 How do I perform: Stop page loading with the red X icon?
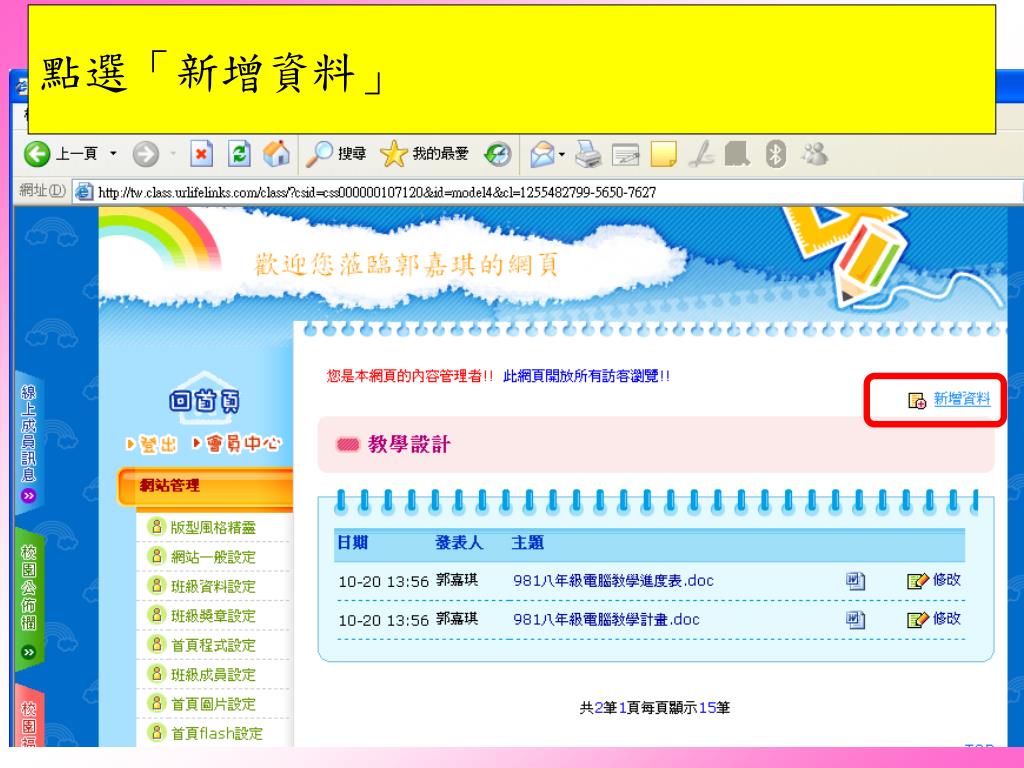pyautogui.click(x=201, y=154)
